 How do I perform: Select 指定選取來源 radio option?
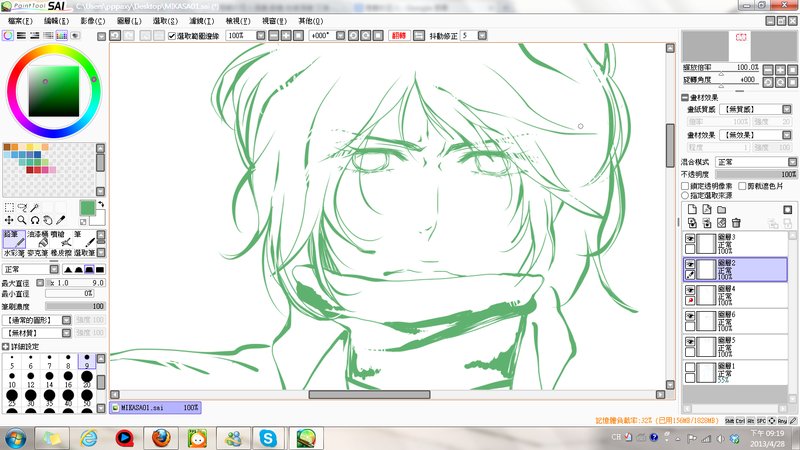coord(685,195)
